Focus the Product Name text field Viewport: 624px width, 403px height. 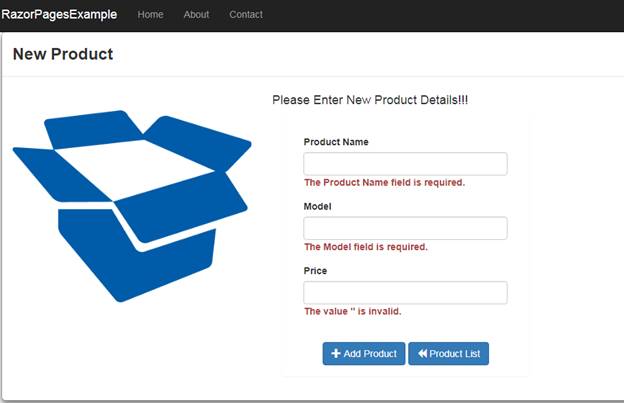tap(405, 164)
